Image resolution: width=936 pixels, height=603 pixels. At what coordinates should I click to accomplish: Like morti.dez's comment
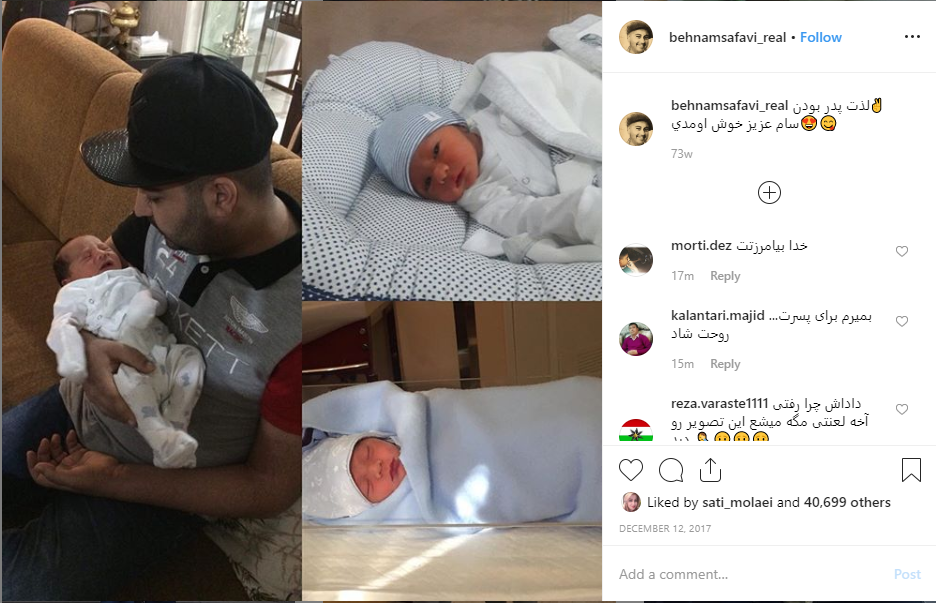(x=902, y=251)
